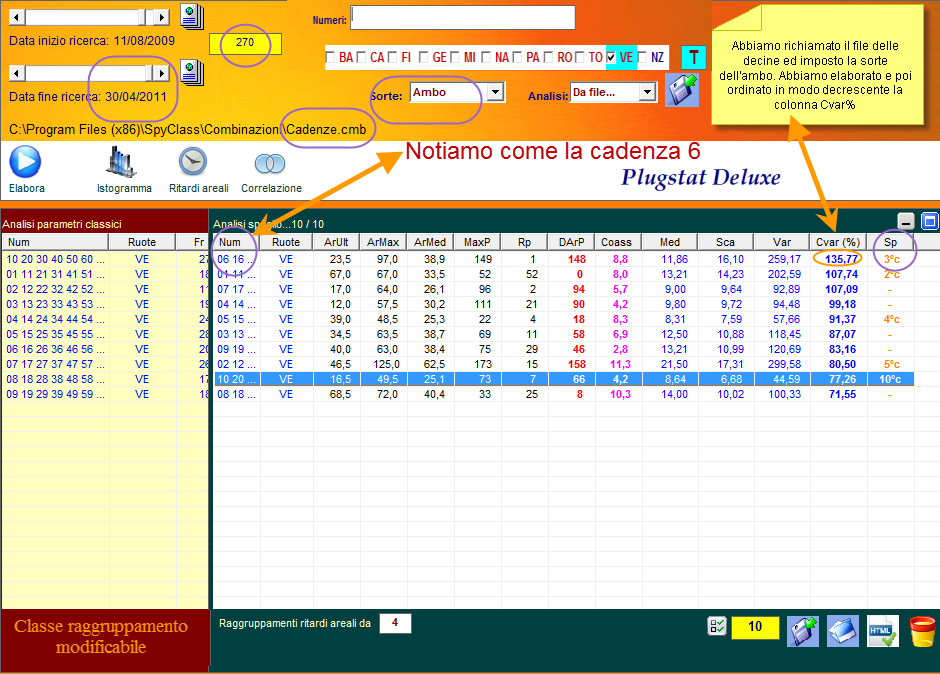Click the save disk icon in the bottom toolbar
This screenshot has height=674, width=940.
pyautogui.click(x=803, y=631)
